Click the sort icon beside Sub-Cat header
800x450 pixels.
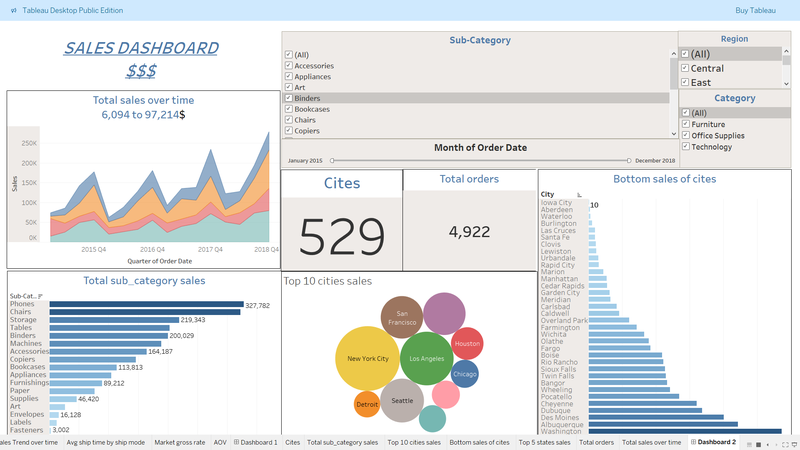pyautogui.click(x=40, y=296)
